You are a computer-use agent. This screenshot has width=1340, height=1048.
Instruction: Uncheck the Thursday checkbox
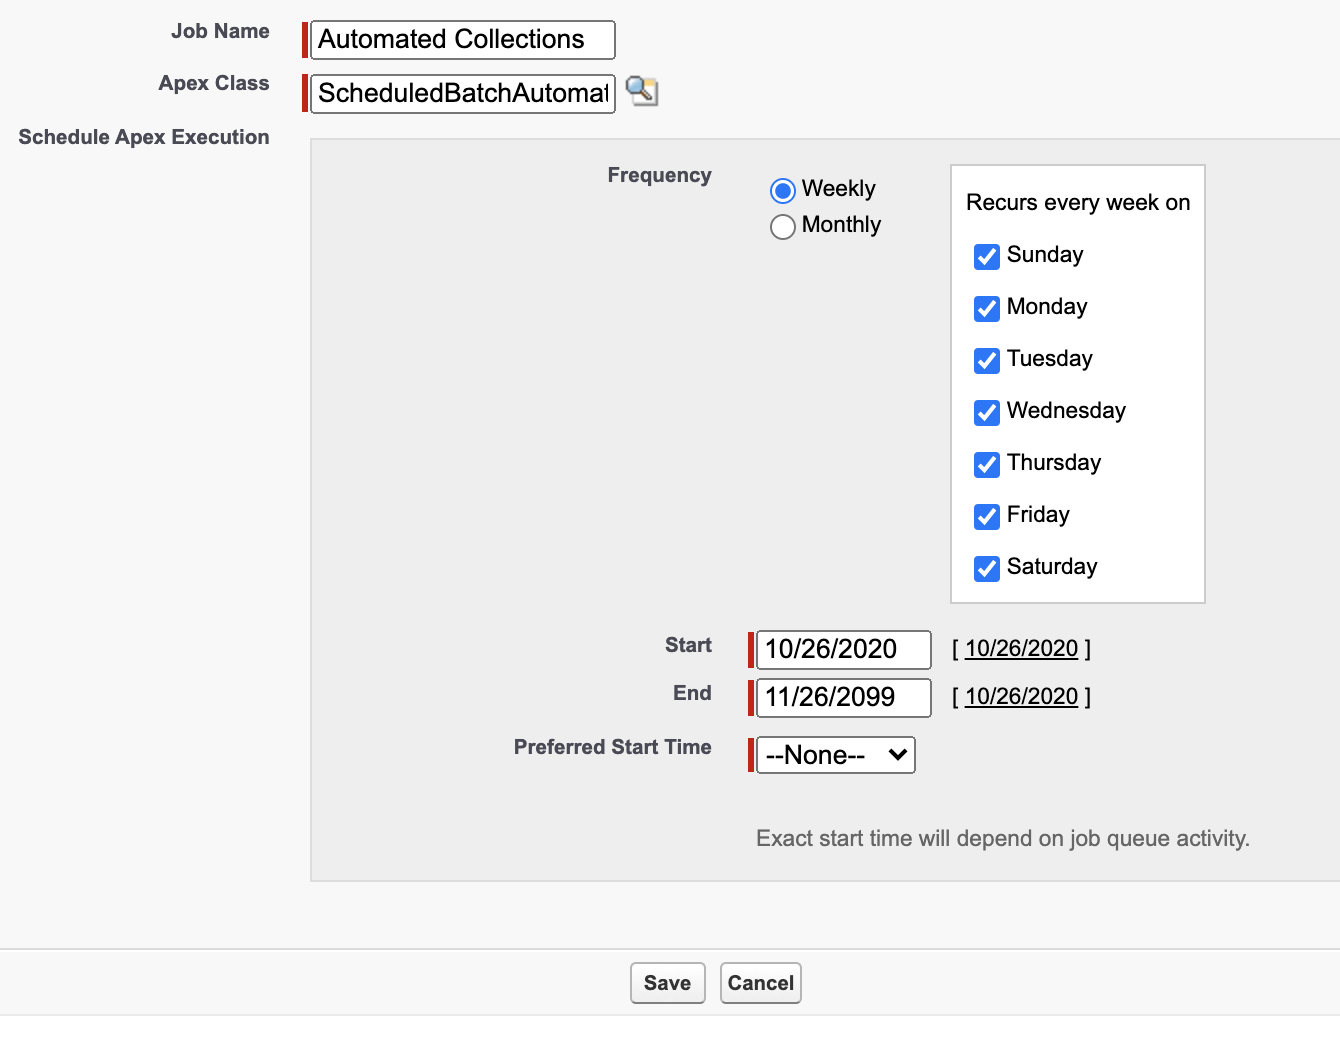[x=987, y=465]
